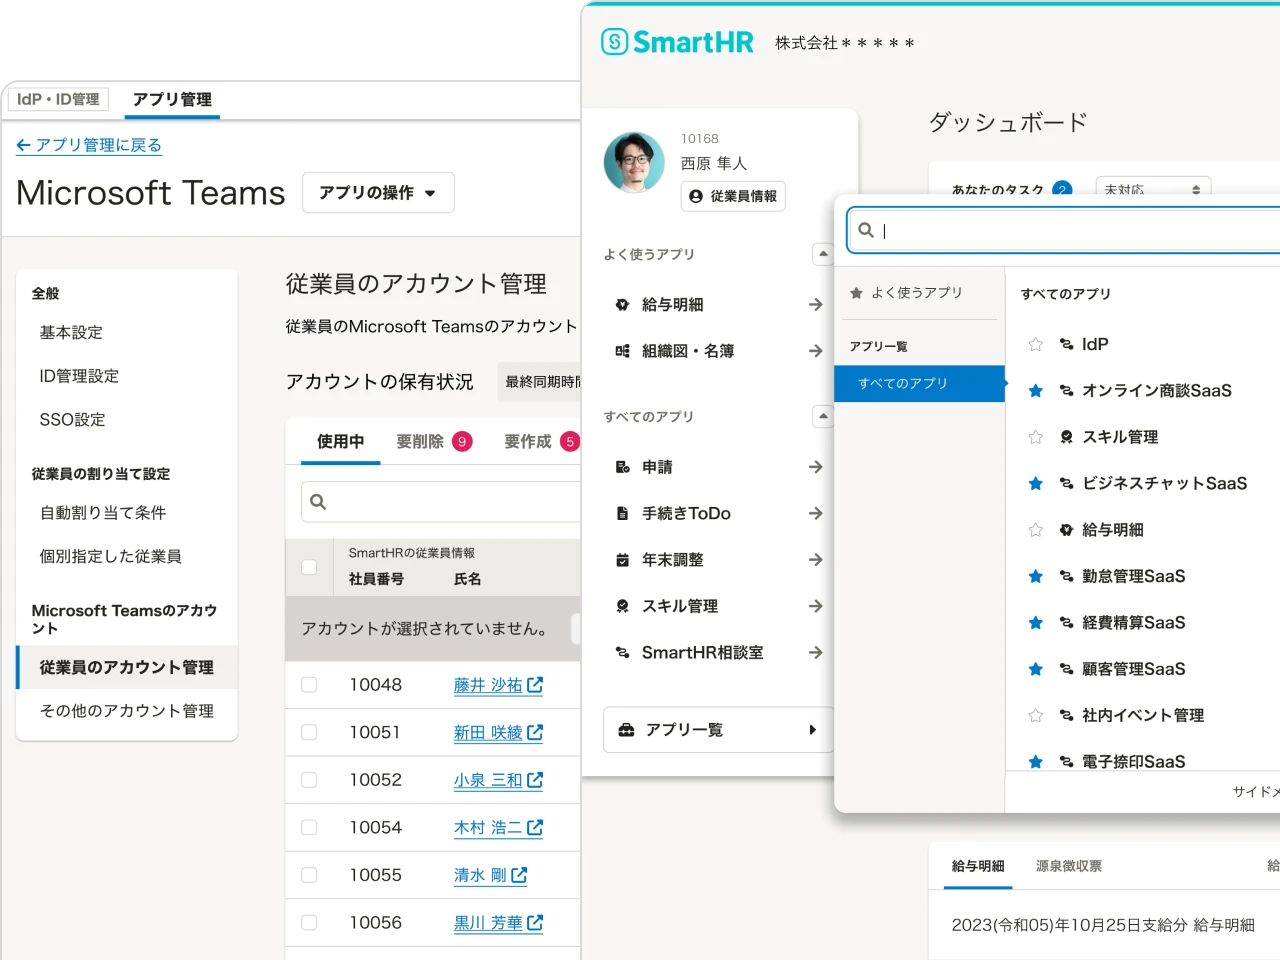This screenshot has height=960, width=1280.
Task: Toggle the favorite star for IdP
Action: (1036, 344)
